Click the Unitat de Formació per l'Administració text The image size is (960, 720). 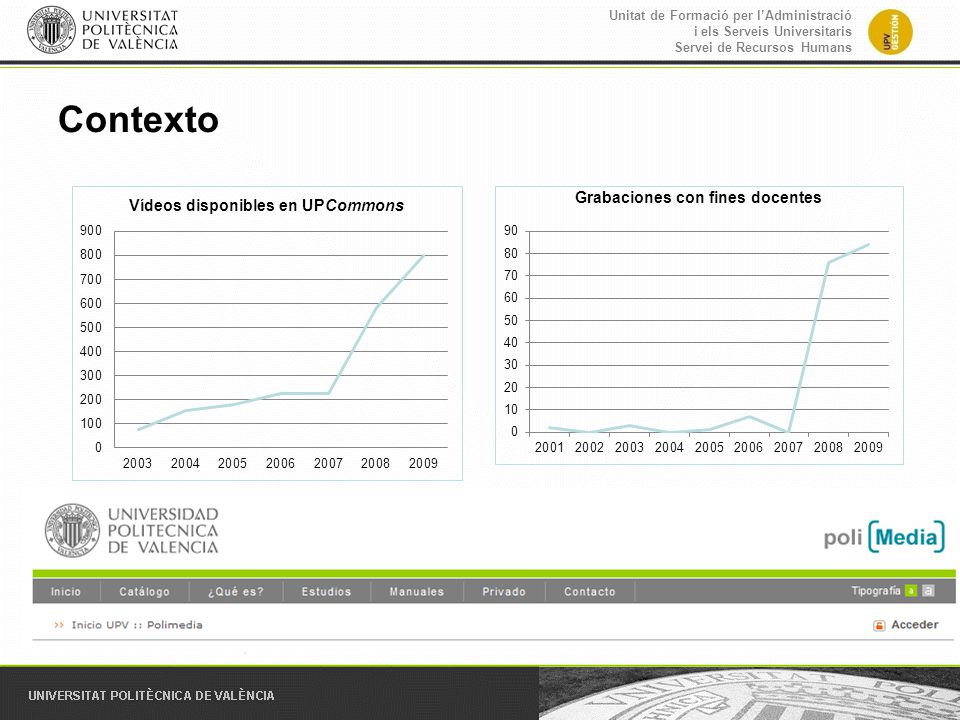[730, 15]
